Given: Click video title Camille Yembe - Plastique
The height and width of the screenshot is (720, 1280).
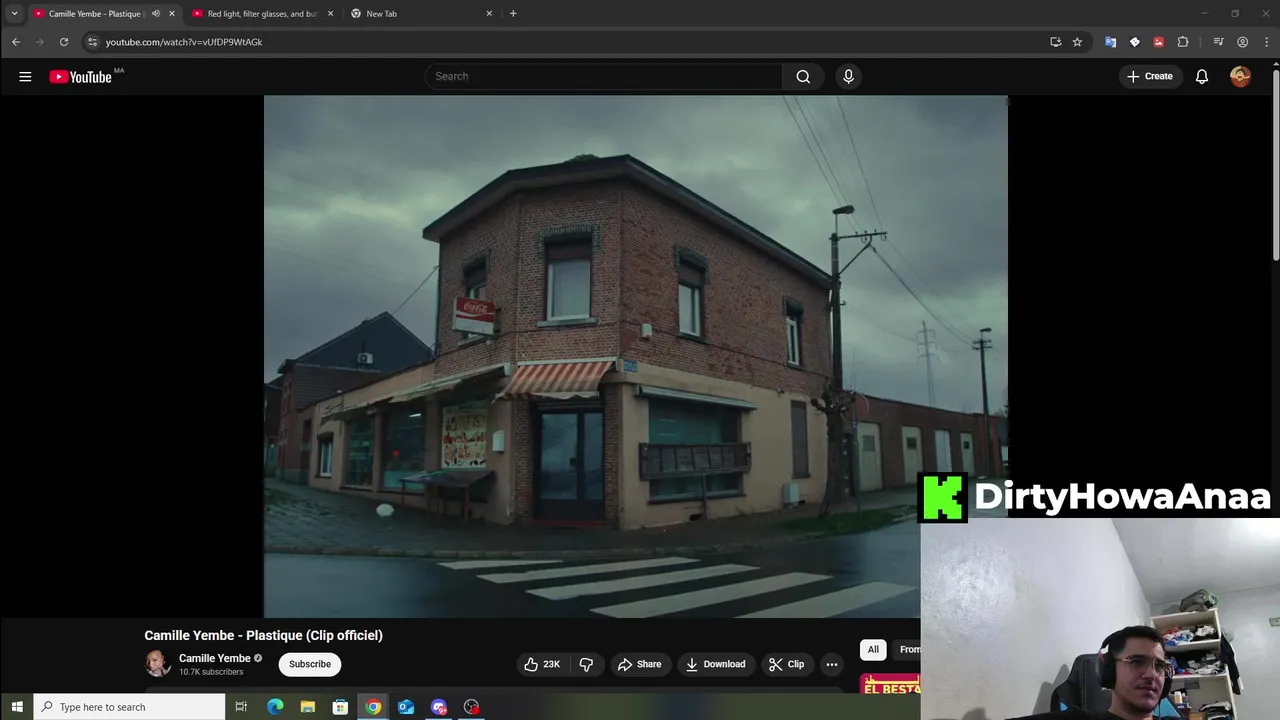Looking at the screenshot, I should tap(263, 635).
